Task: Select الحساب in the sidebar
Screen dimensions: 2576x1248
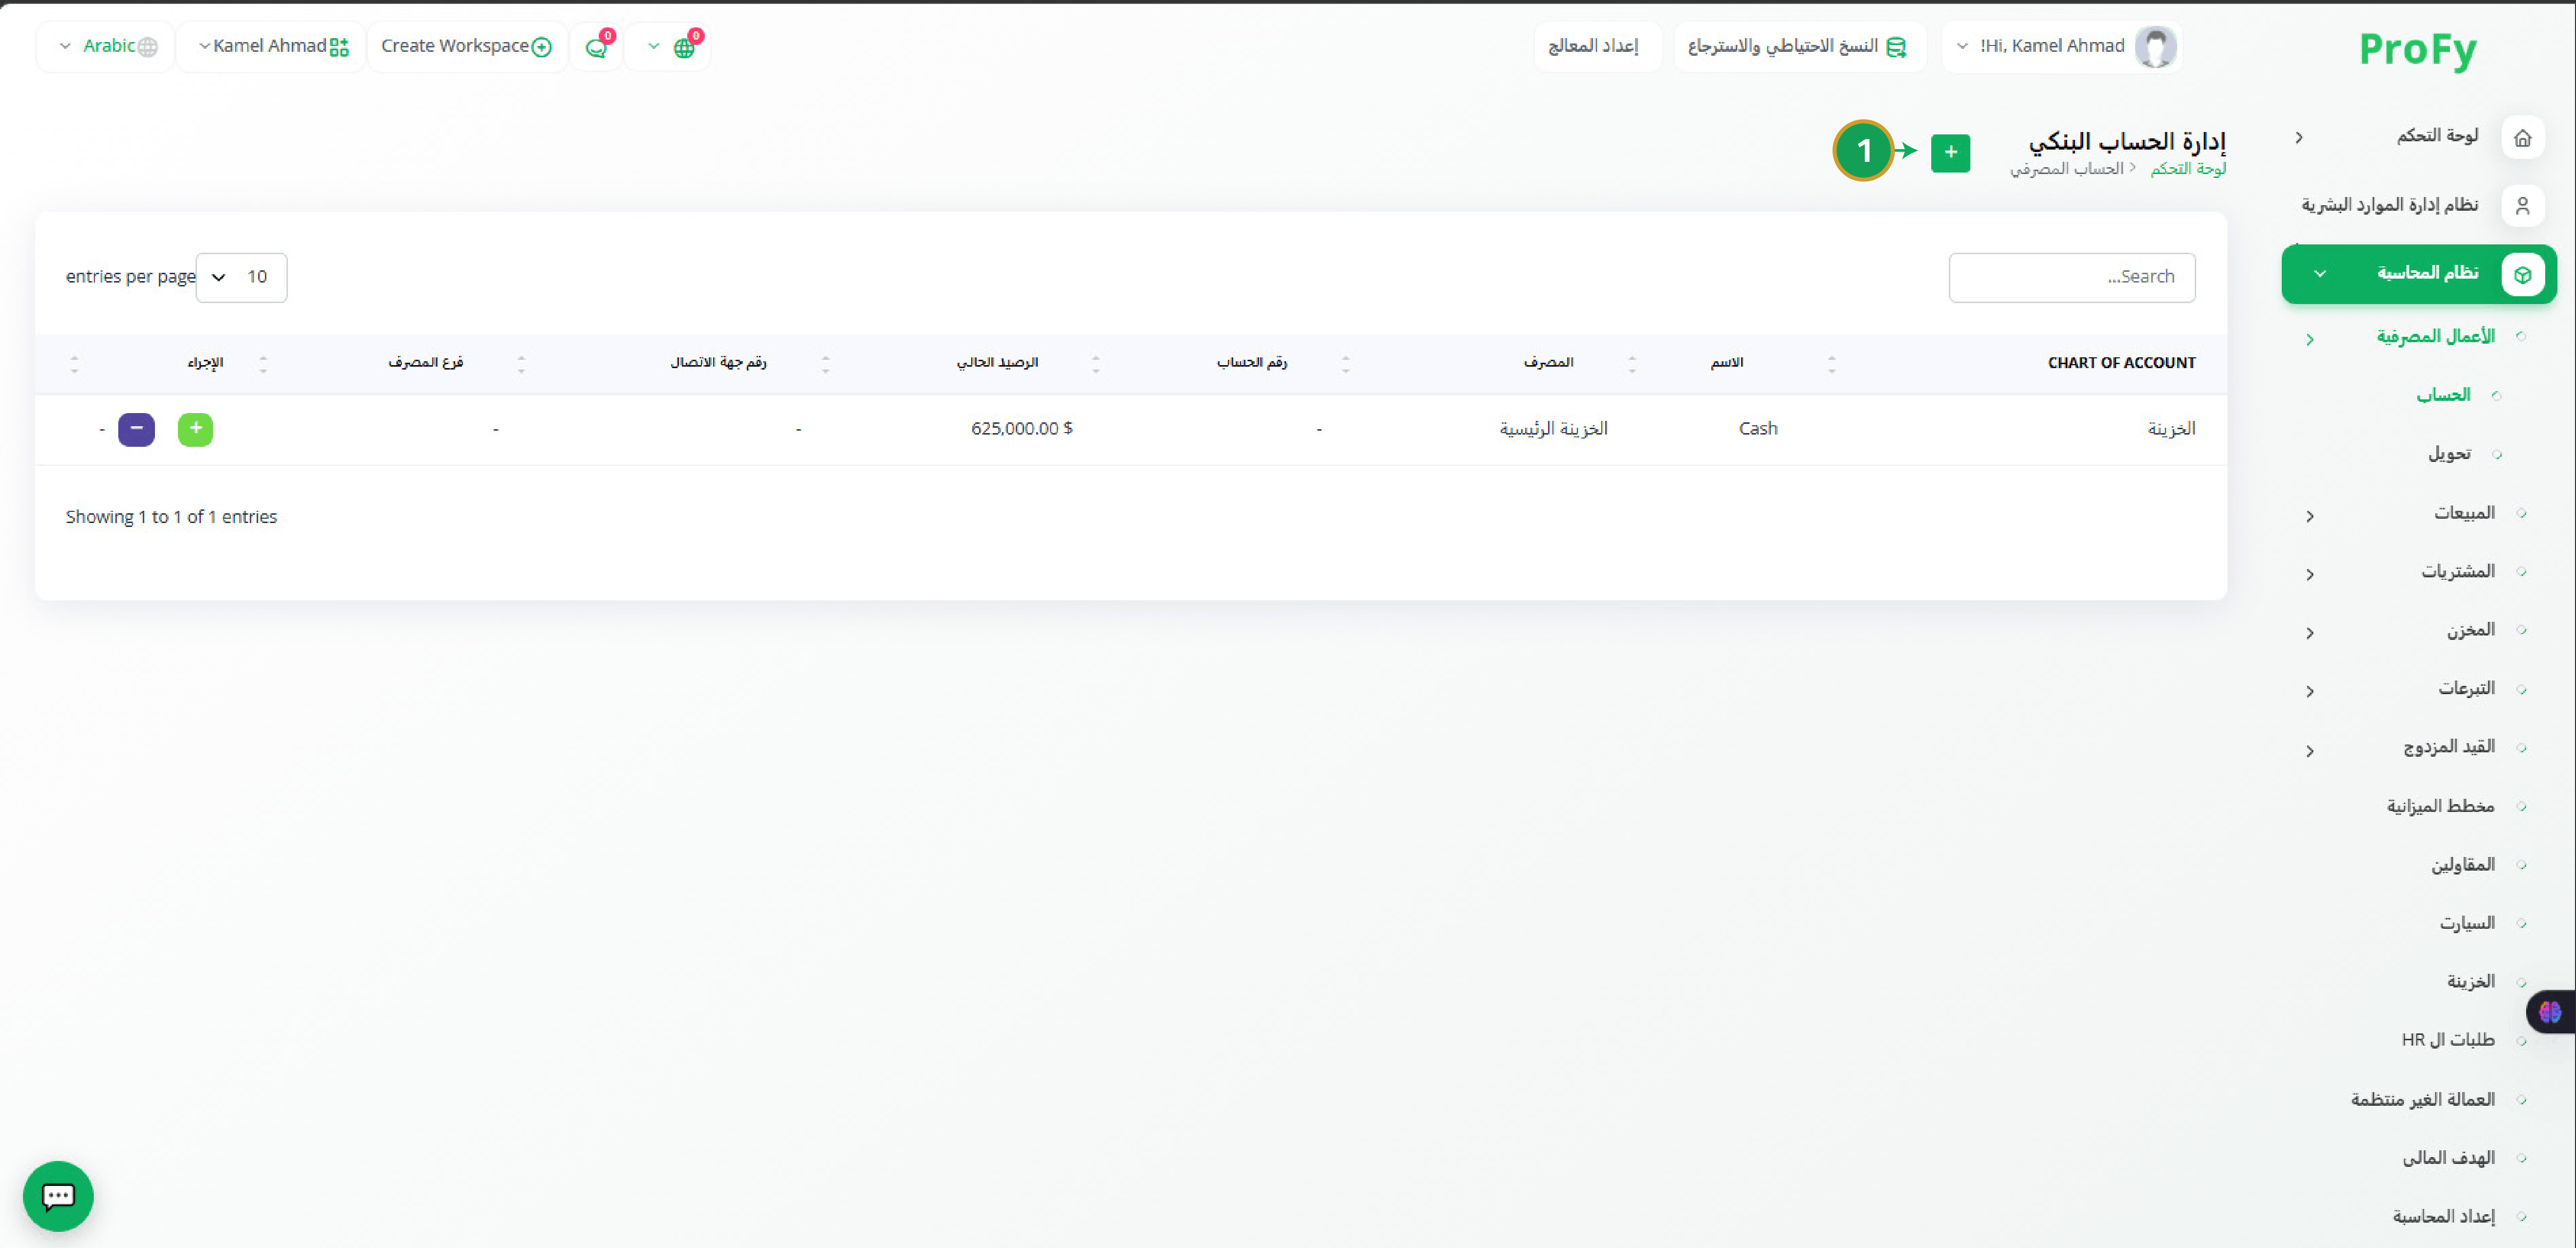Action: point(2443,395)
